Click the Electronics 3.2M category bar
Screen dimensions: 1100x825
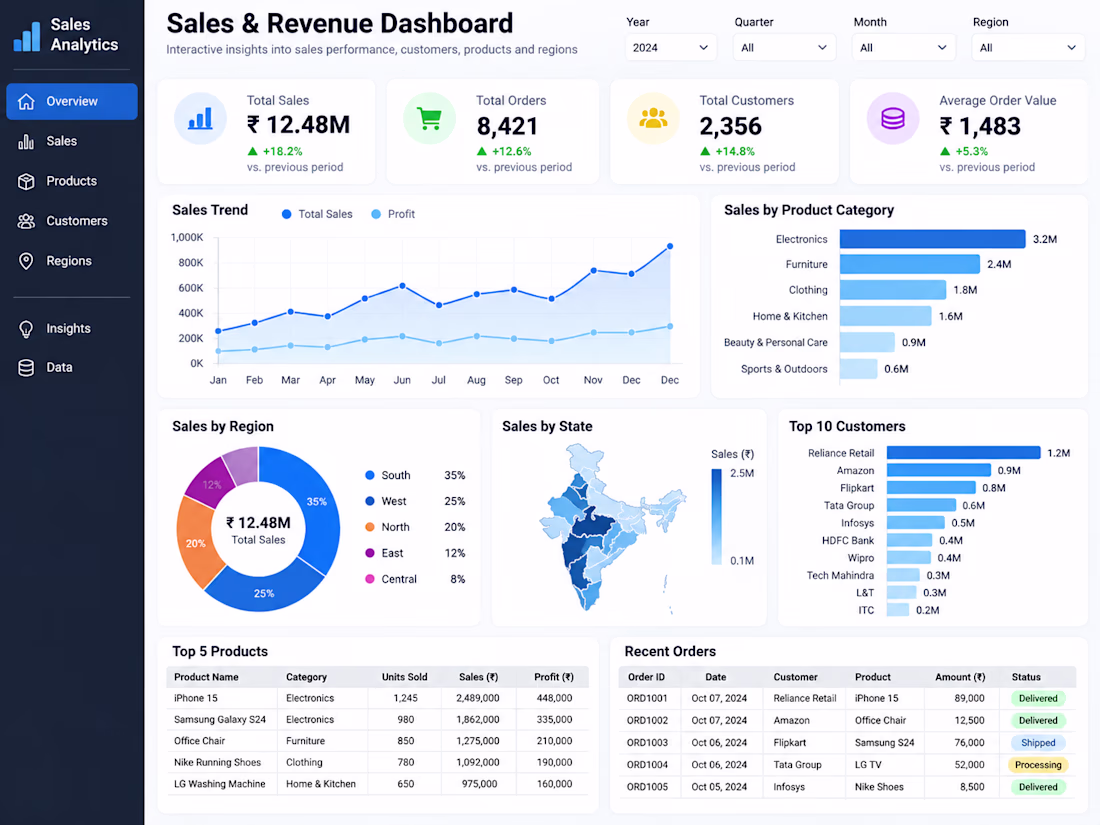pos(932,239)
